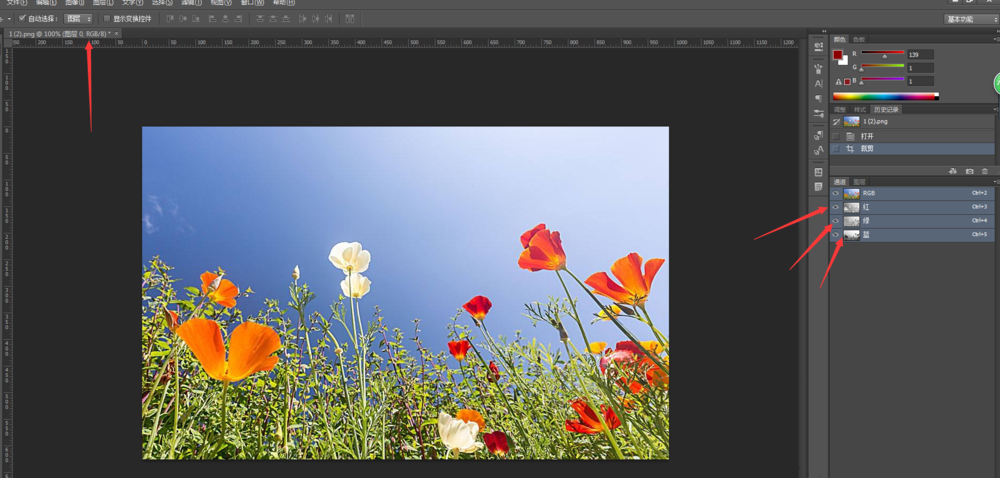Click create new document from state icon
1000x478 pixels.
click(x=952, y=171)
